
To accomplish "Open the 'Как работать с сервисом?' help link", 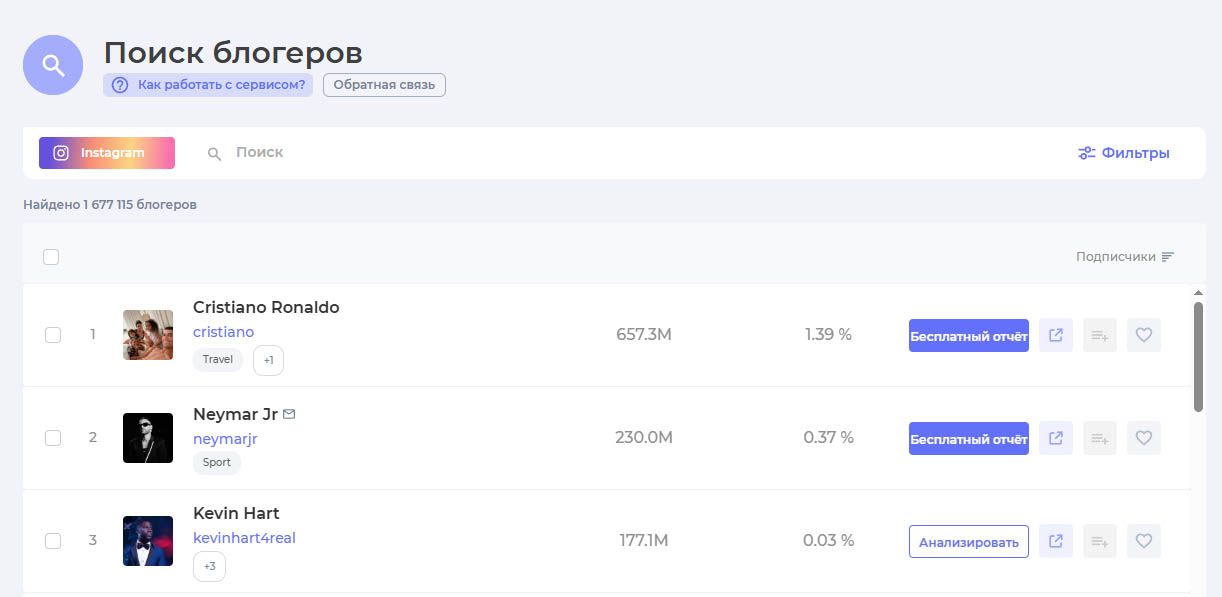I will pos(208,85).
